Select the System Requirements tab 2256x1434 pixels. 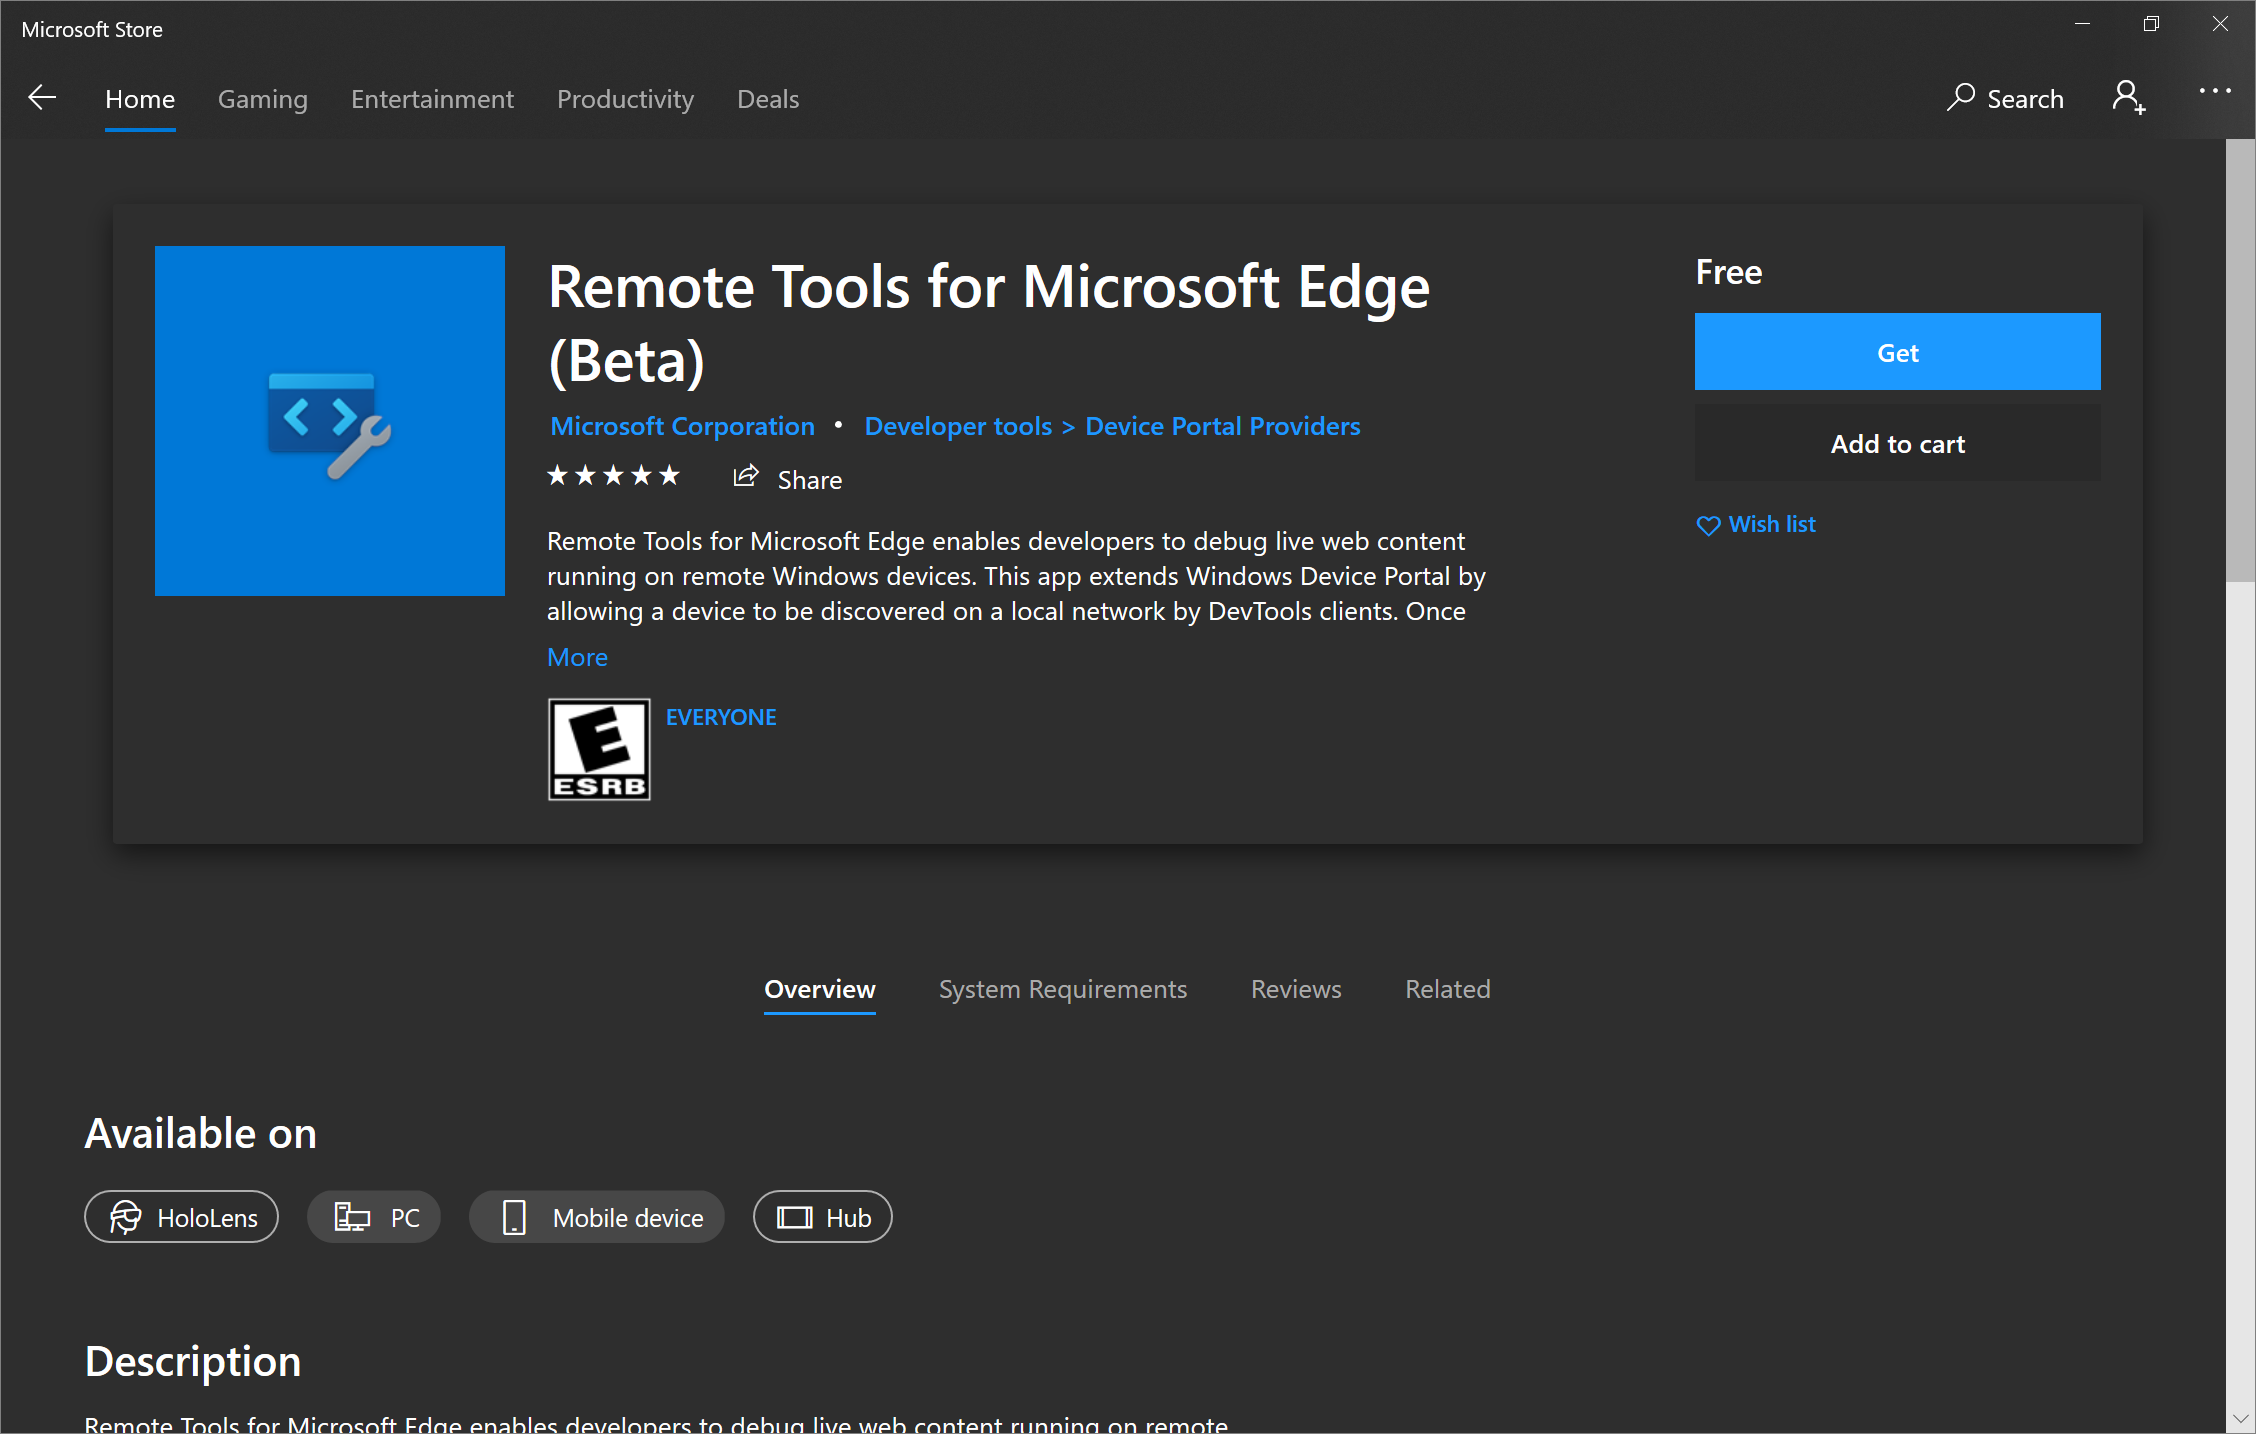click(x=1062, y=988)
